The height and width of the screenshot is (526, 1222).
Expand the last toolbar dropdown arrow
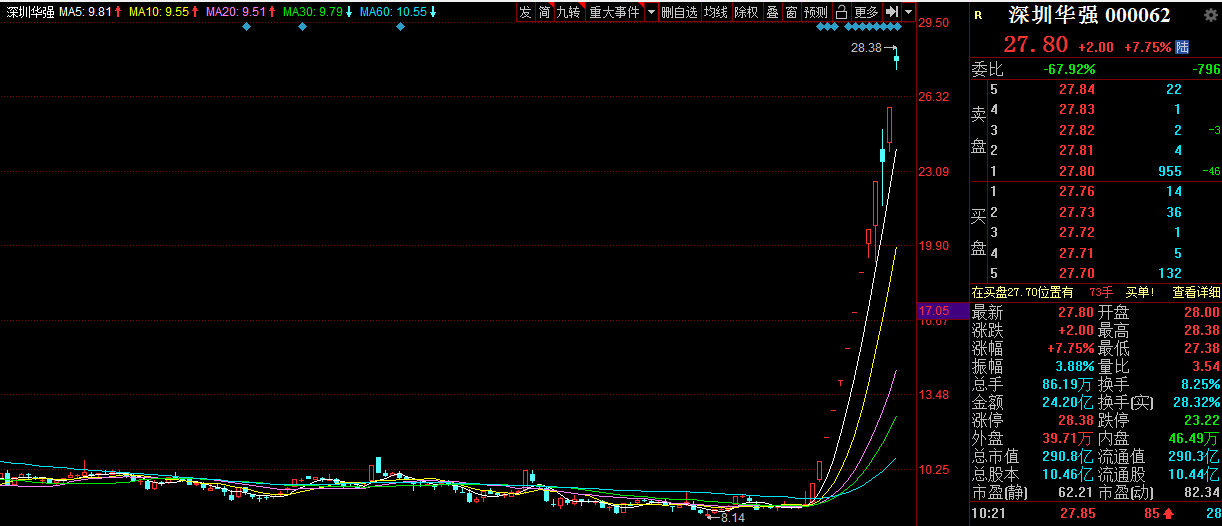coord(908,12)
